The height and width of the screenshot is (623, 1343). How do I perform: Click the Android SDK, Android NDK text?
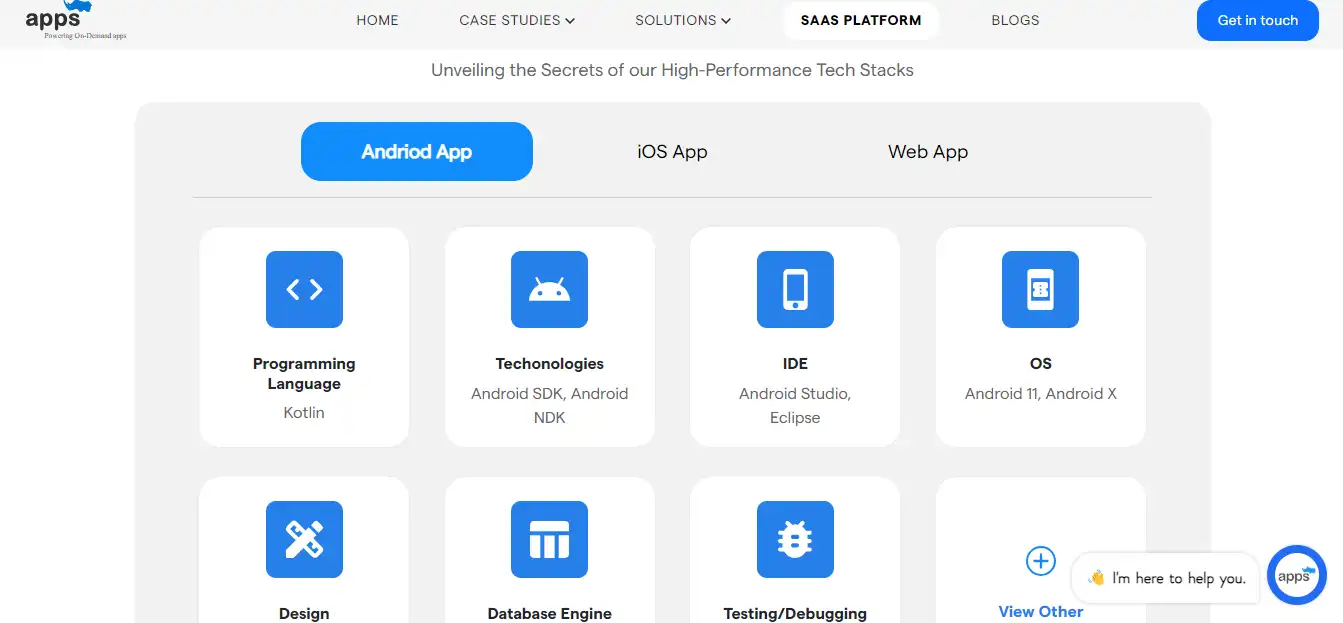pos(550,406)
